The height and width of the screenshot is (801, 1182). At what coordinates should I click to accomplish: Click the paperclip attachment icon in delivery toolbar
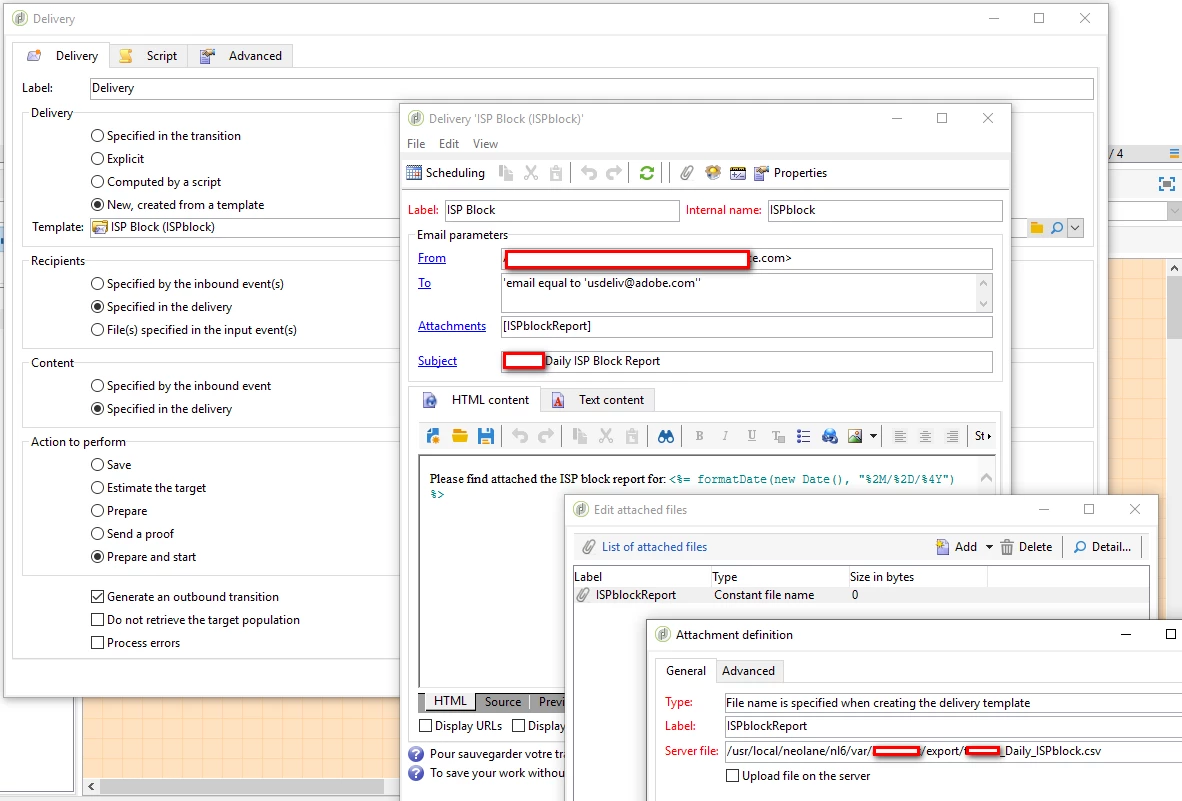pyautogui.click(x=686, y=173)
